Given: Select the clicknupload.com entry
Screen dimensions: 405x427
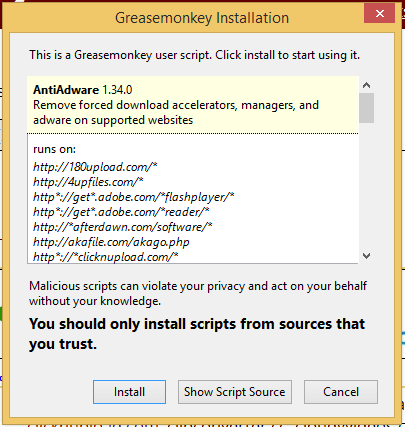Looking at the screenshot, I should point(106,257).
